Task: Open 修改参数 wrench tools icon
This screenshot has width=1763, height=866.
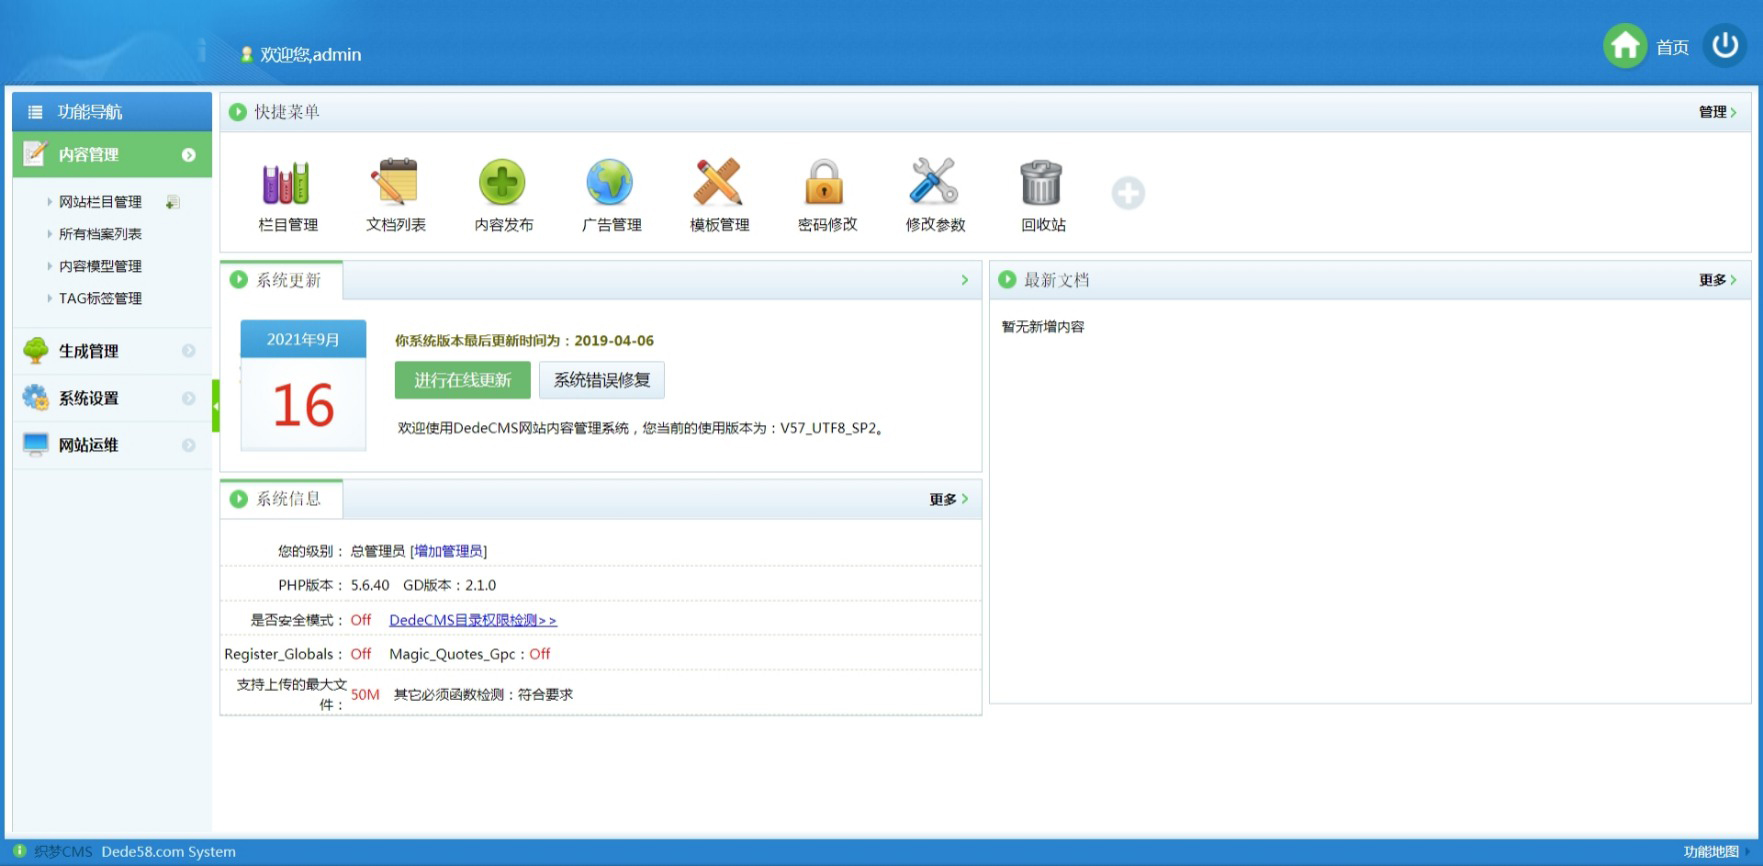Action: [x=934, y=183]
